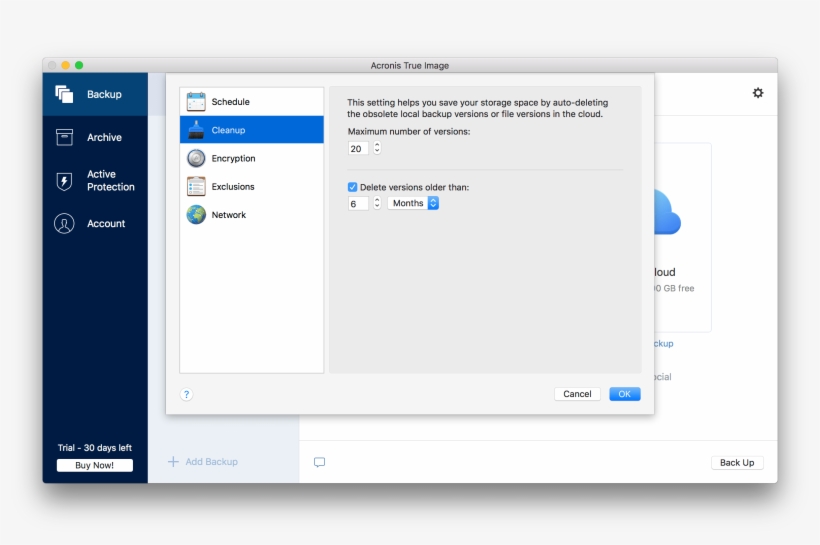Go to Archive in the sidebar
Viewport: 820px width, 545px height.
pos(95,137)
